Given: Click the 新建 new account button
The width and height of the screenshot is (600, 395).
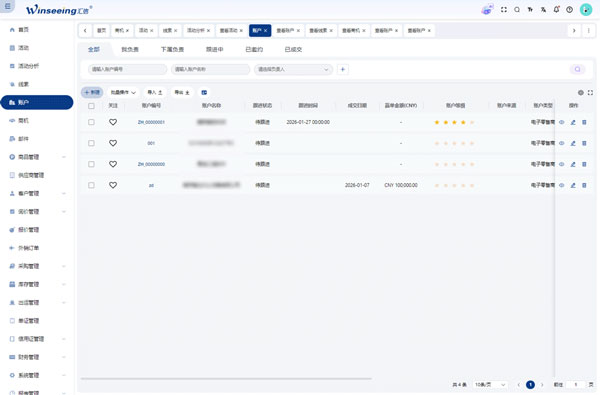Looking at the screenshot, I should [92, 92].
